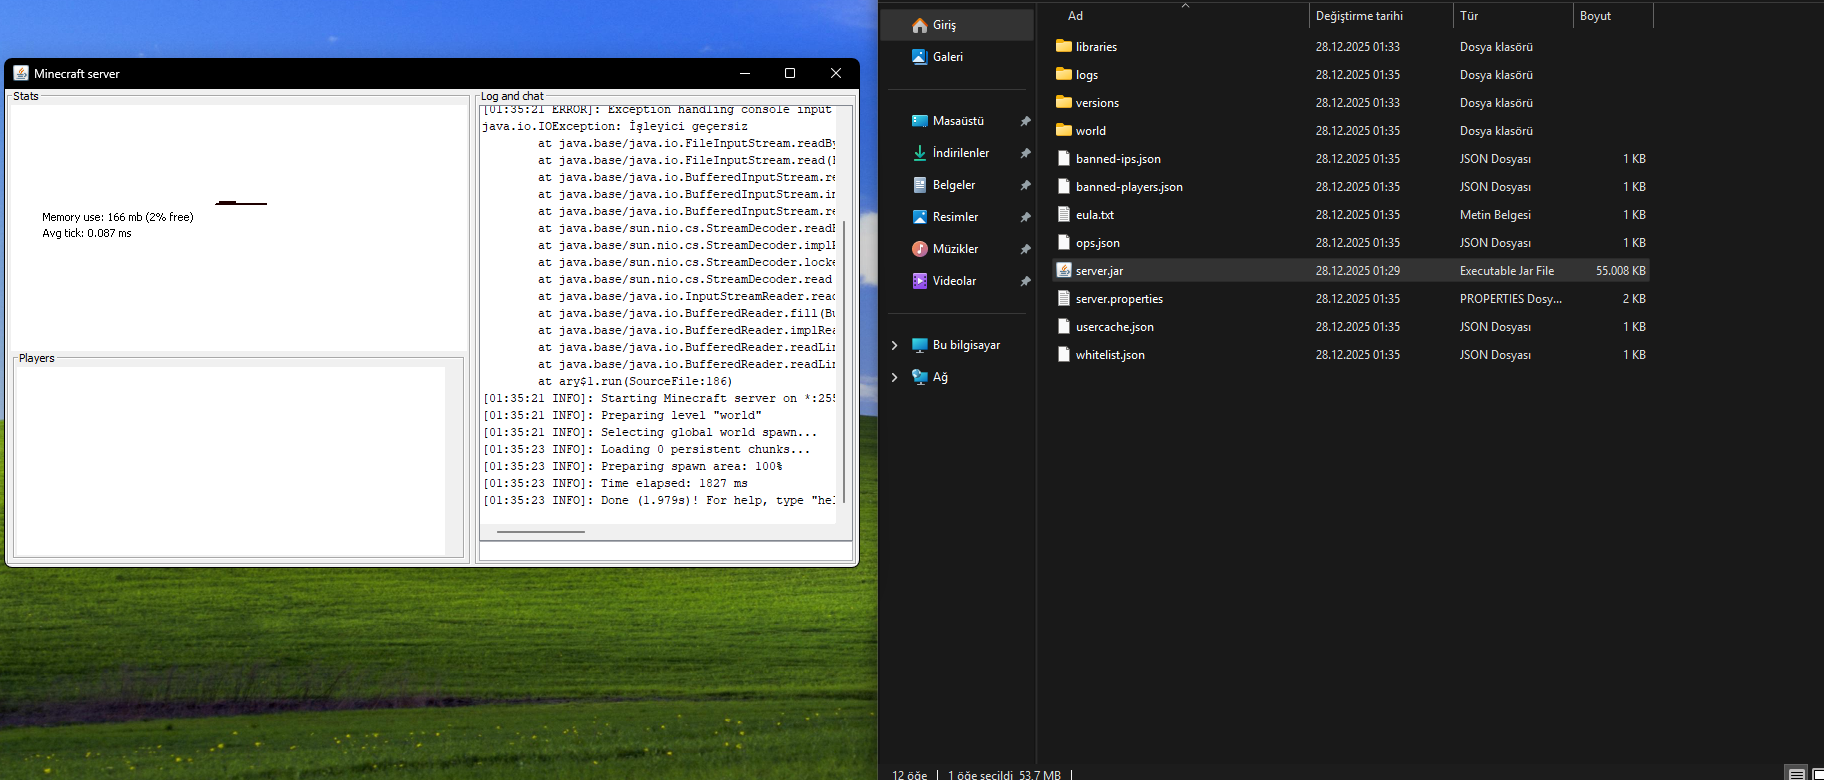Click the Giriş home icon in sidebar

point(919,25)
